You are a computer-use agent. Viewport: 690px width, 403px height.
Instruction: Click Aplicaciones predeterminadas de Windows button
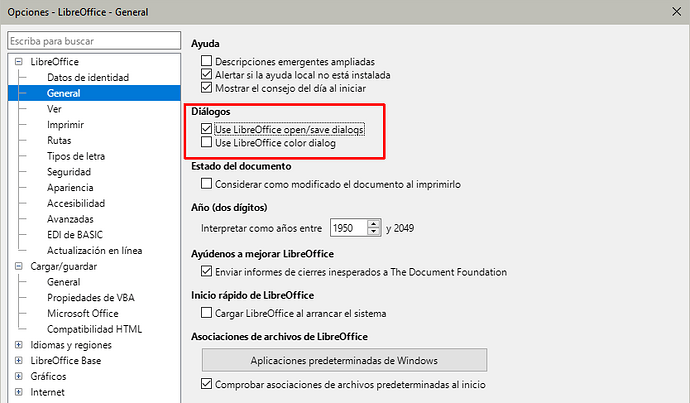coord(344,360)
